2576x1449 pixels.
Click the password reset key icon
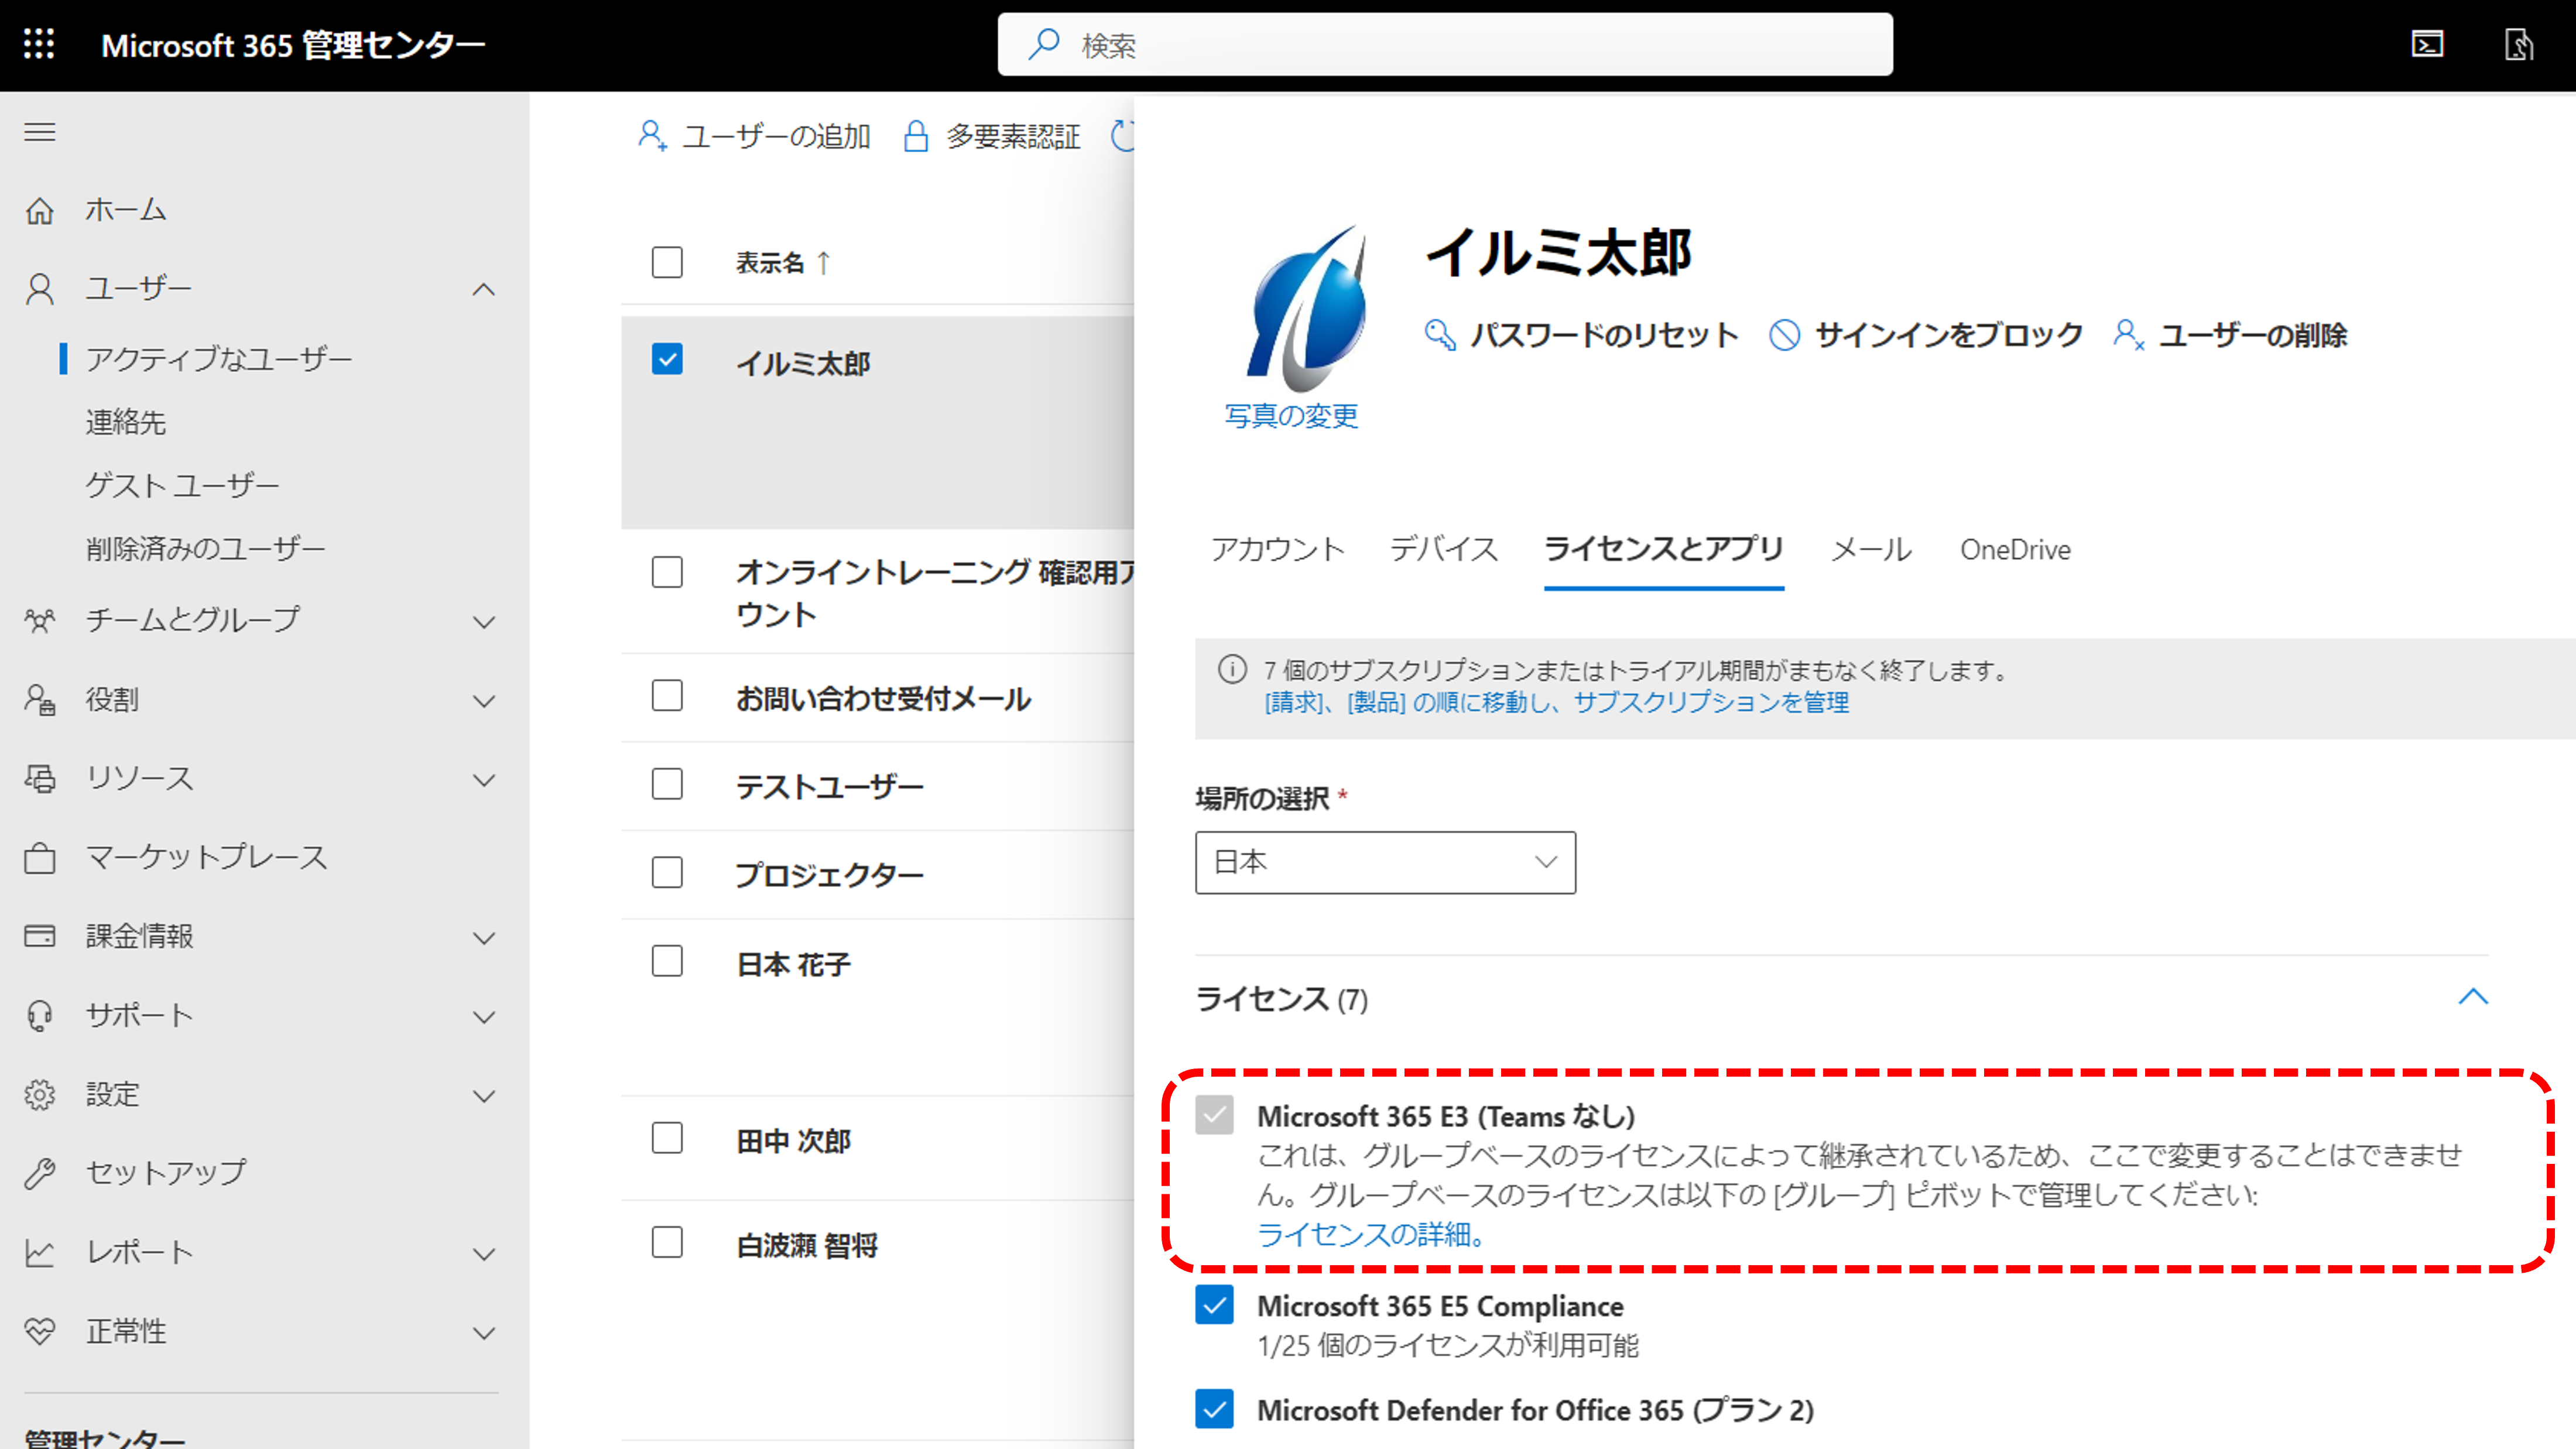[1440, 334]
